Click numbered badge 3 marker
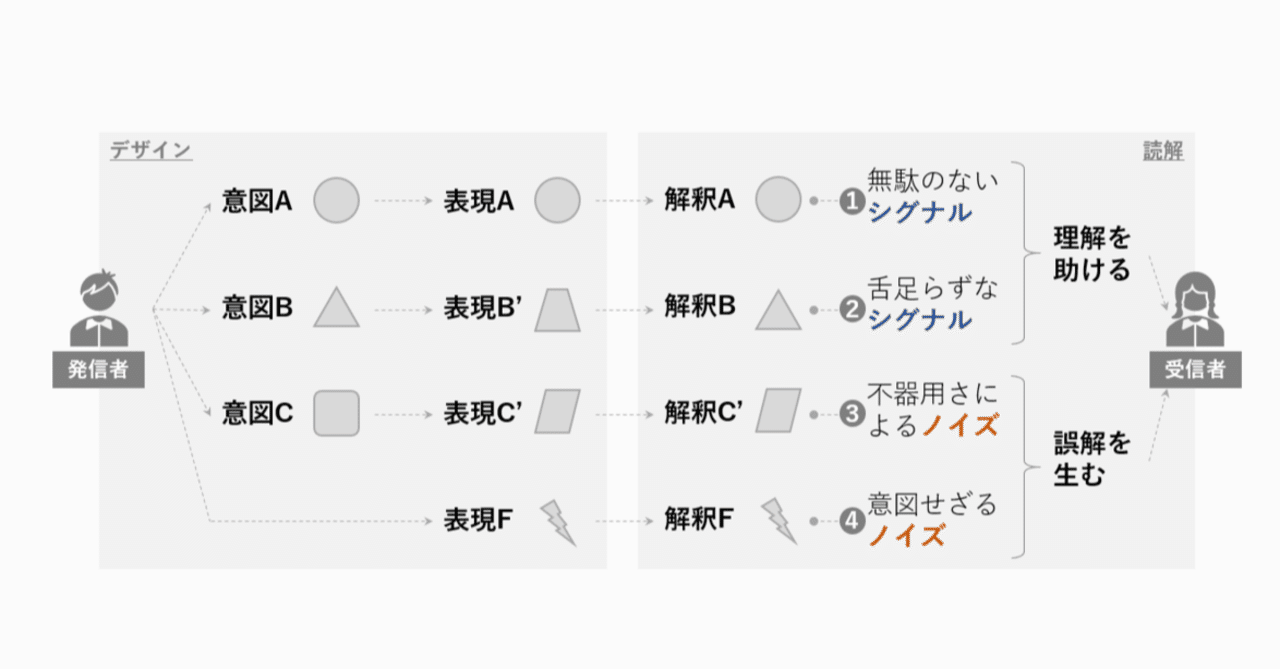The height and width of the screenshot is (669, 1280). pos(851,414)
